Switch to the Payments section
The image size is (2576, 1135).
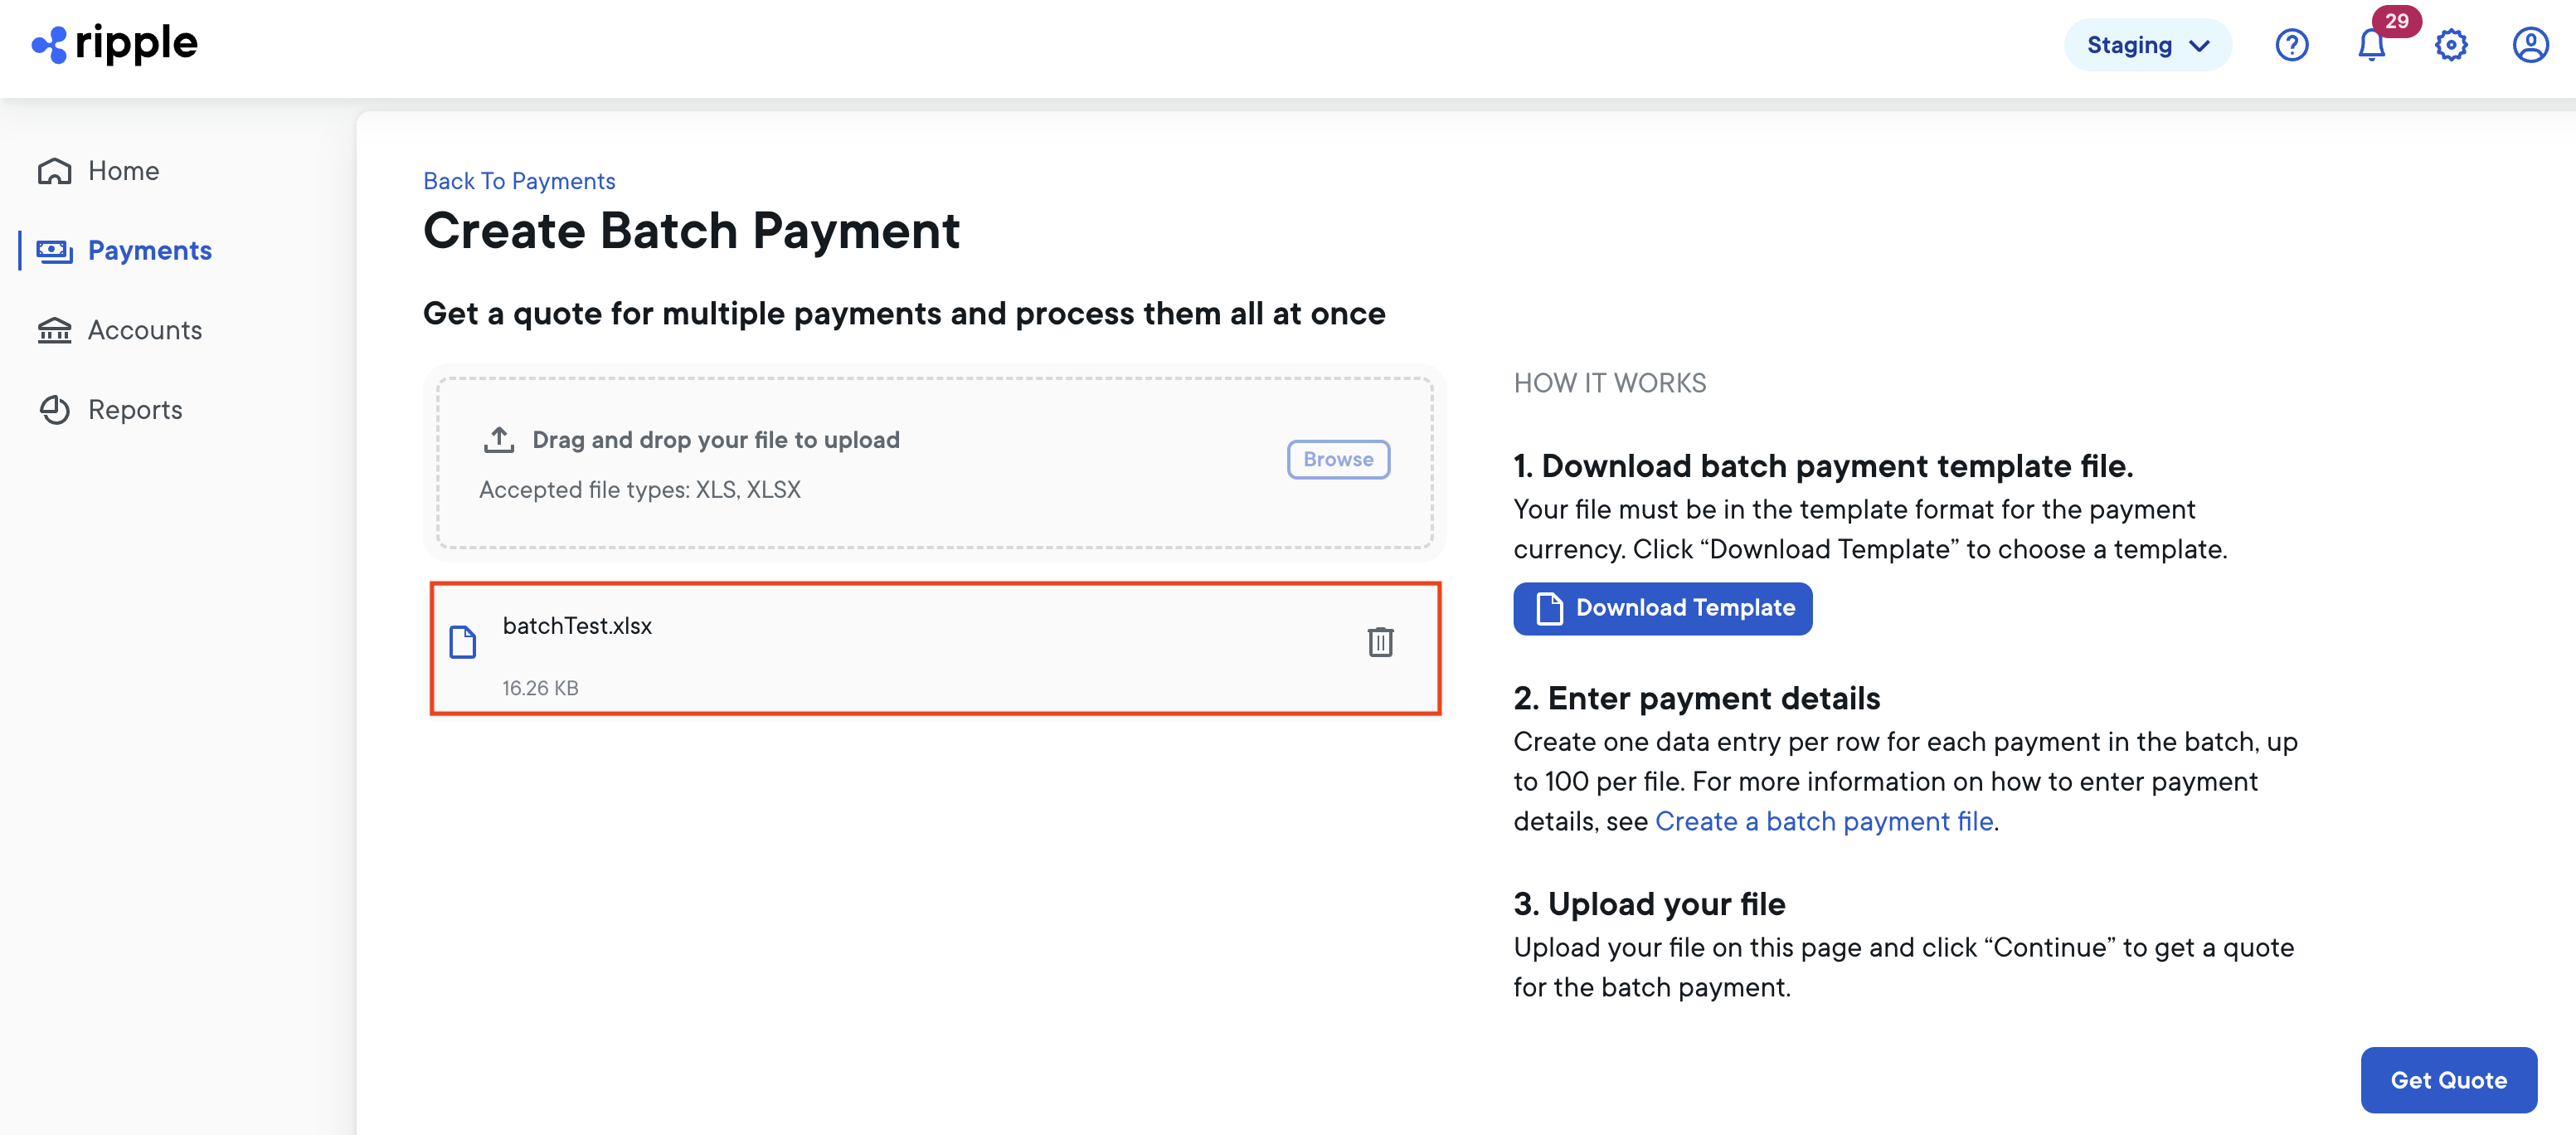point(150,250)
